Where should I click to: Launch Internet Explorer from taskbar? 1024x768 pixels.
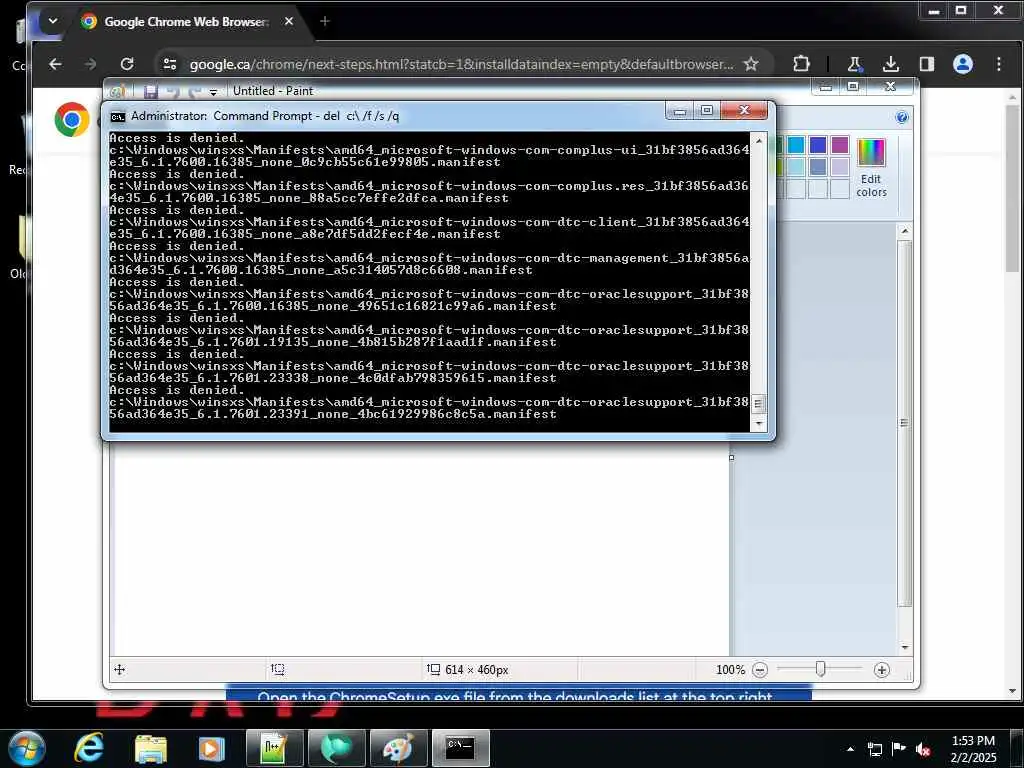click(89, 748)
